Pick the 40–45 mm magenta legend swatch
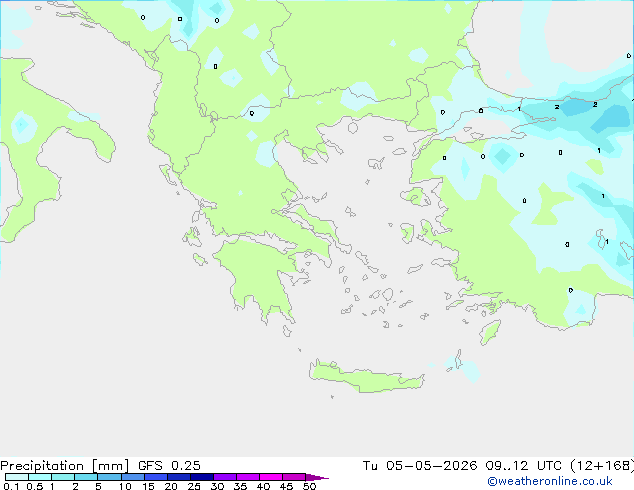This screenshot has height=490, width=634. coord(271,477)
